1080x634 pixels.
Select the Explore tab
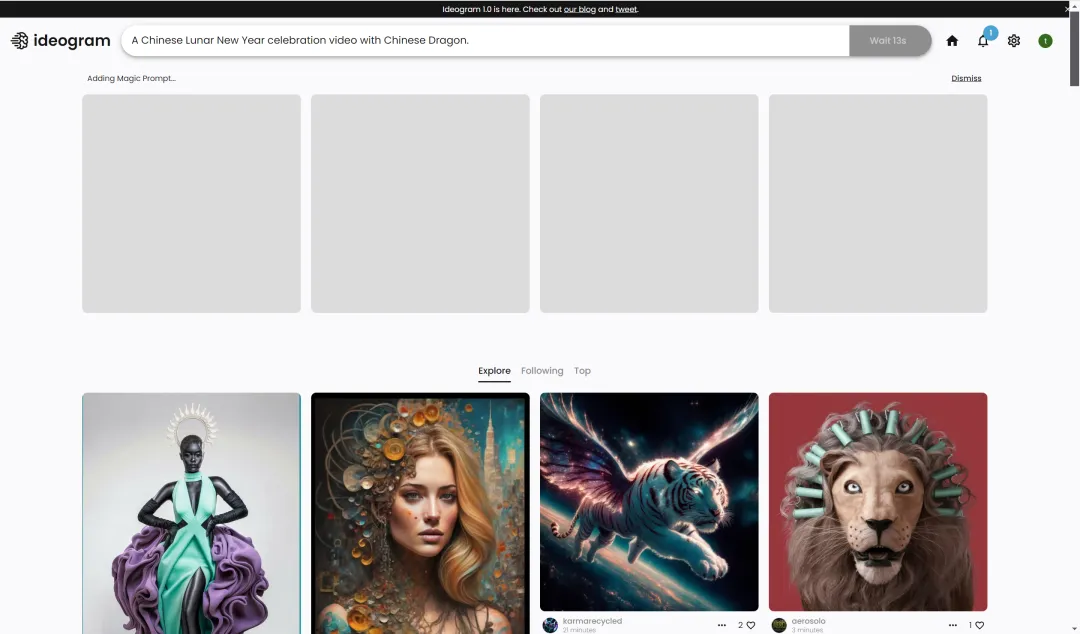tap(494, 371)
